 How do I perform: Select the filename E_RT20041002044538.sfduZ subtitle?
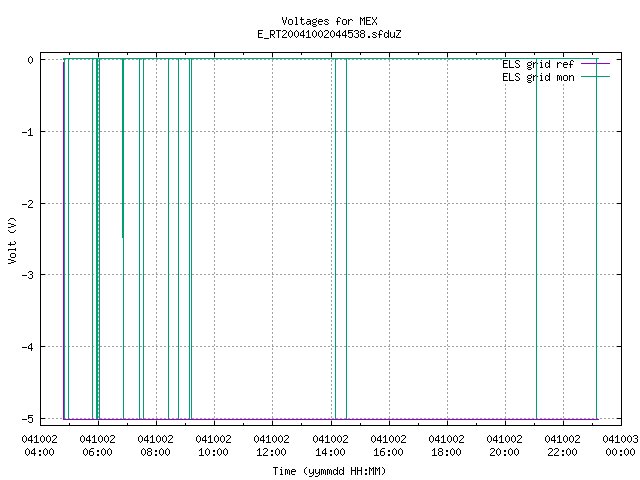pos(329,34)
